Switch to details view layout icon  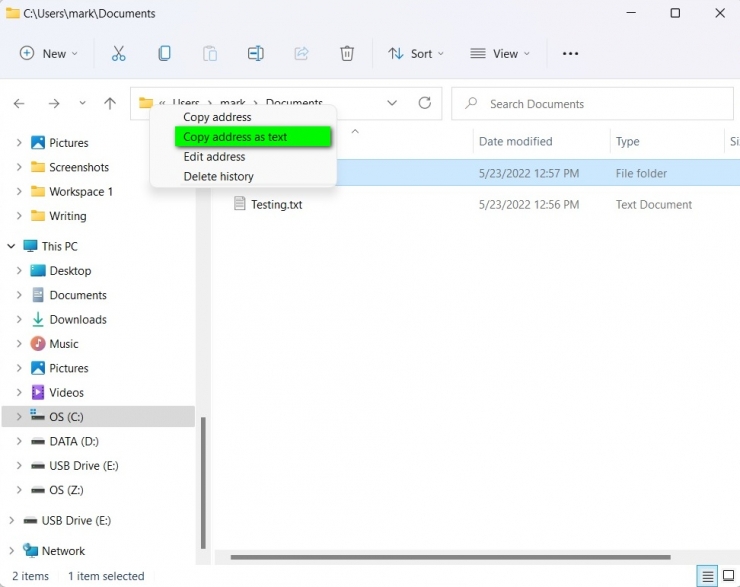coord(707,576)
